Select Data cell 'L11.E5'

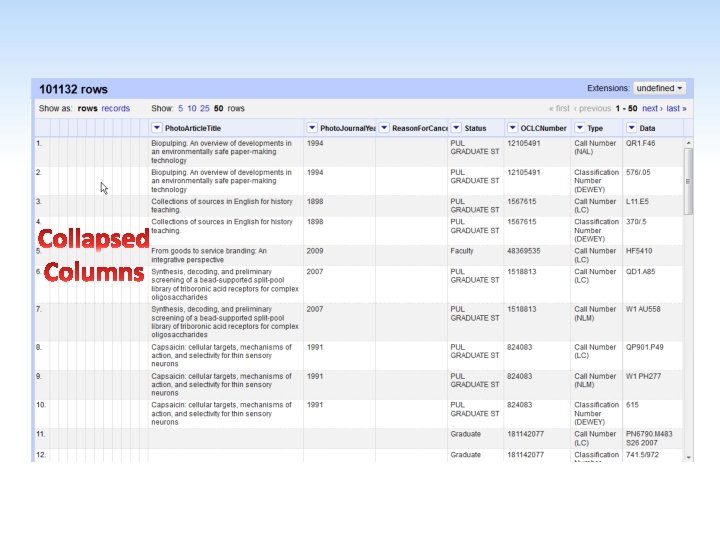tap(637, 201)
